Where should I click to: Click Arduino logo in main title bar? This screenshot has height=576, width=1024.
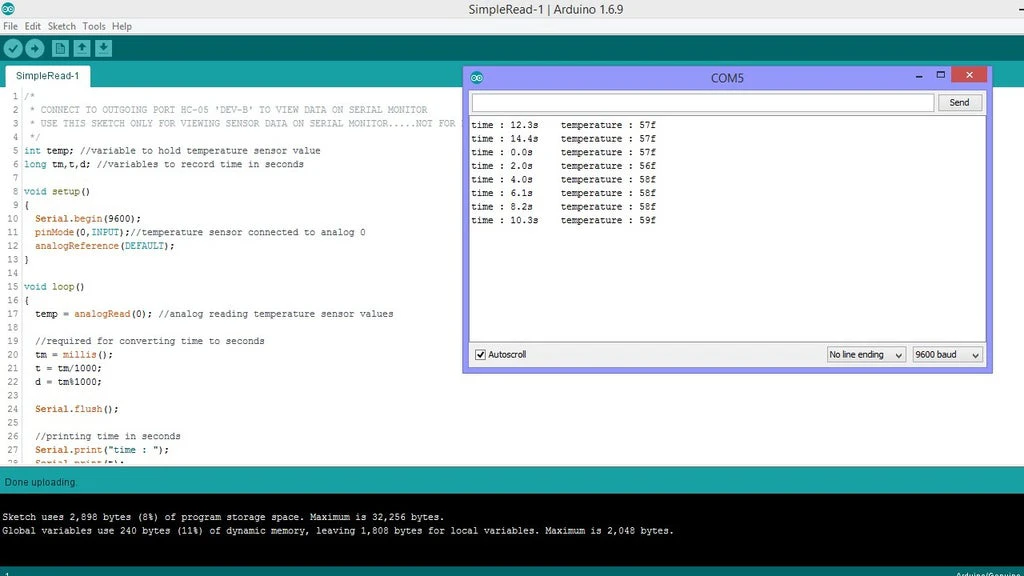9,9
